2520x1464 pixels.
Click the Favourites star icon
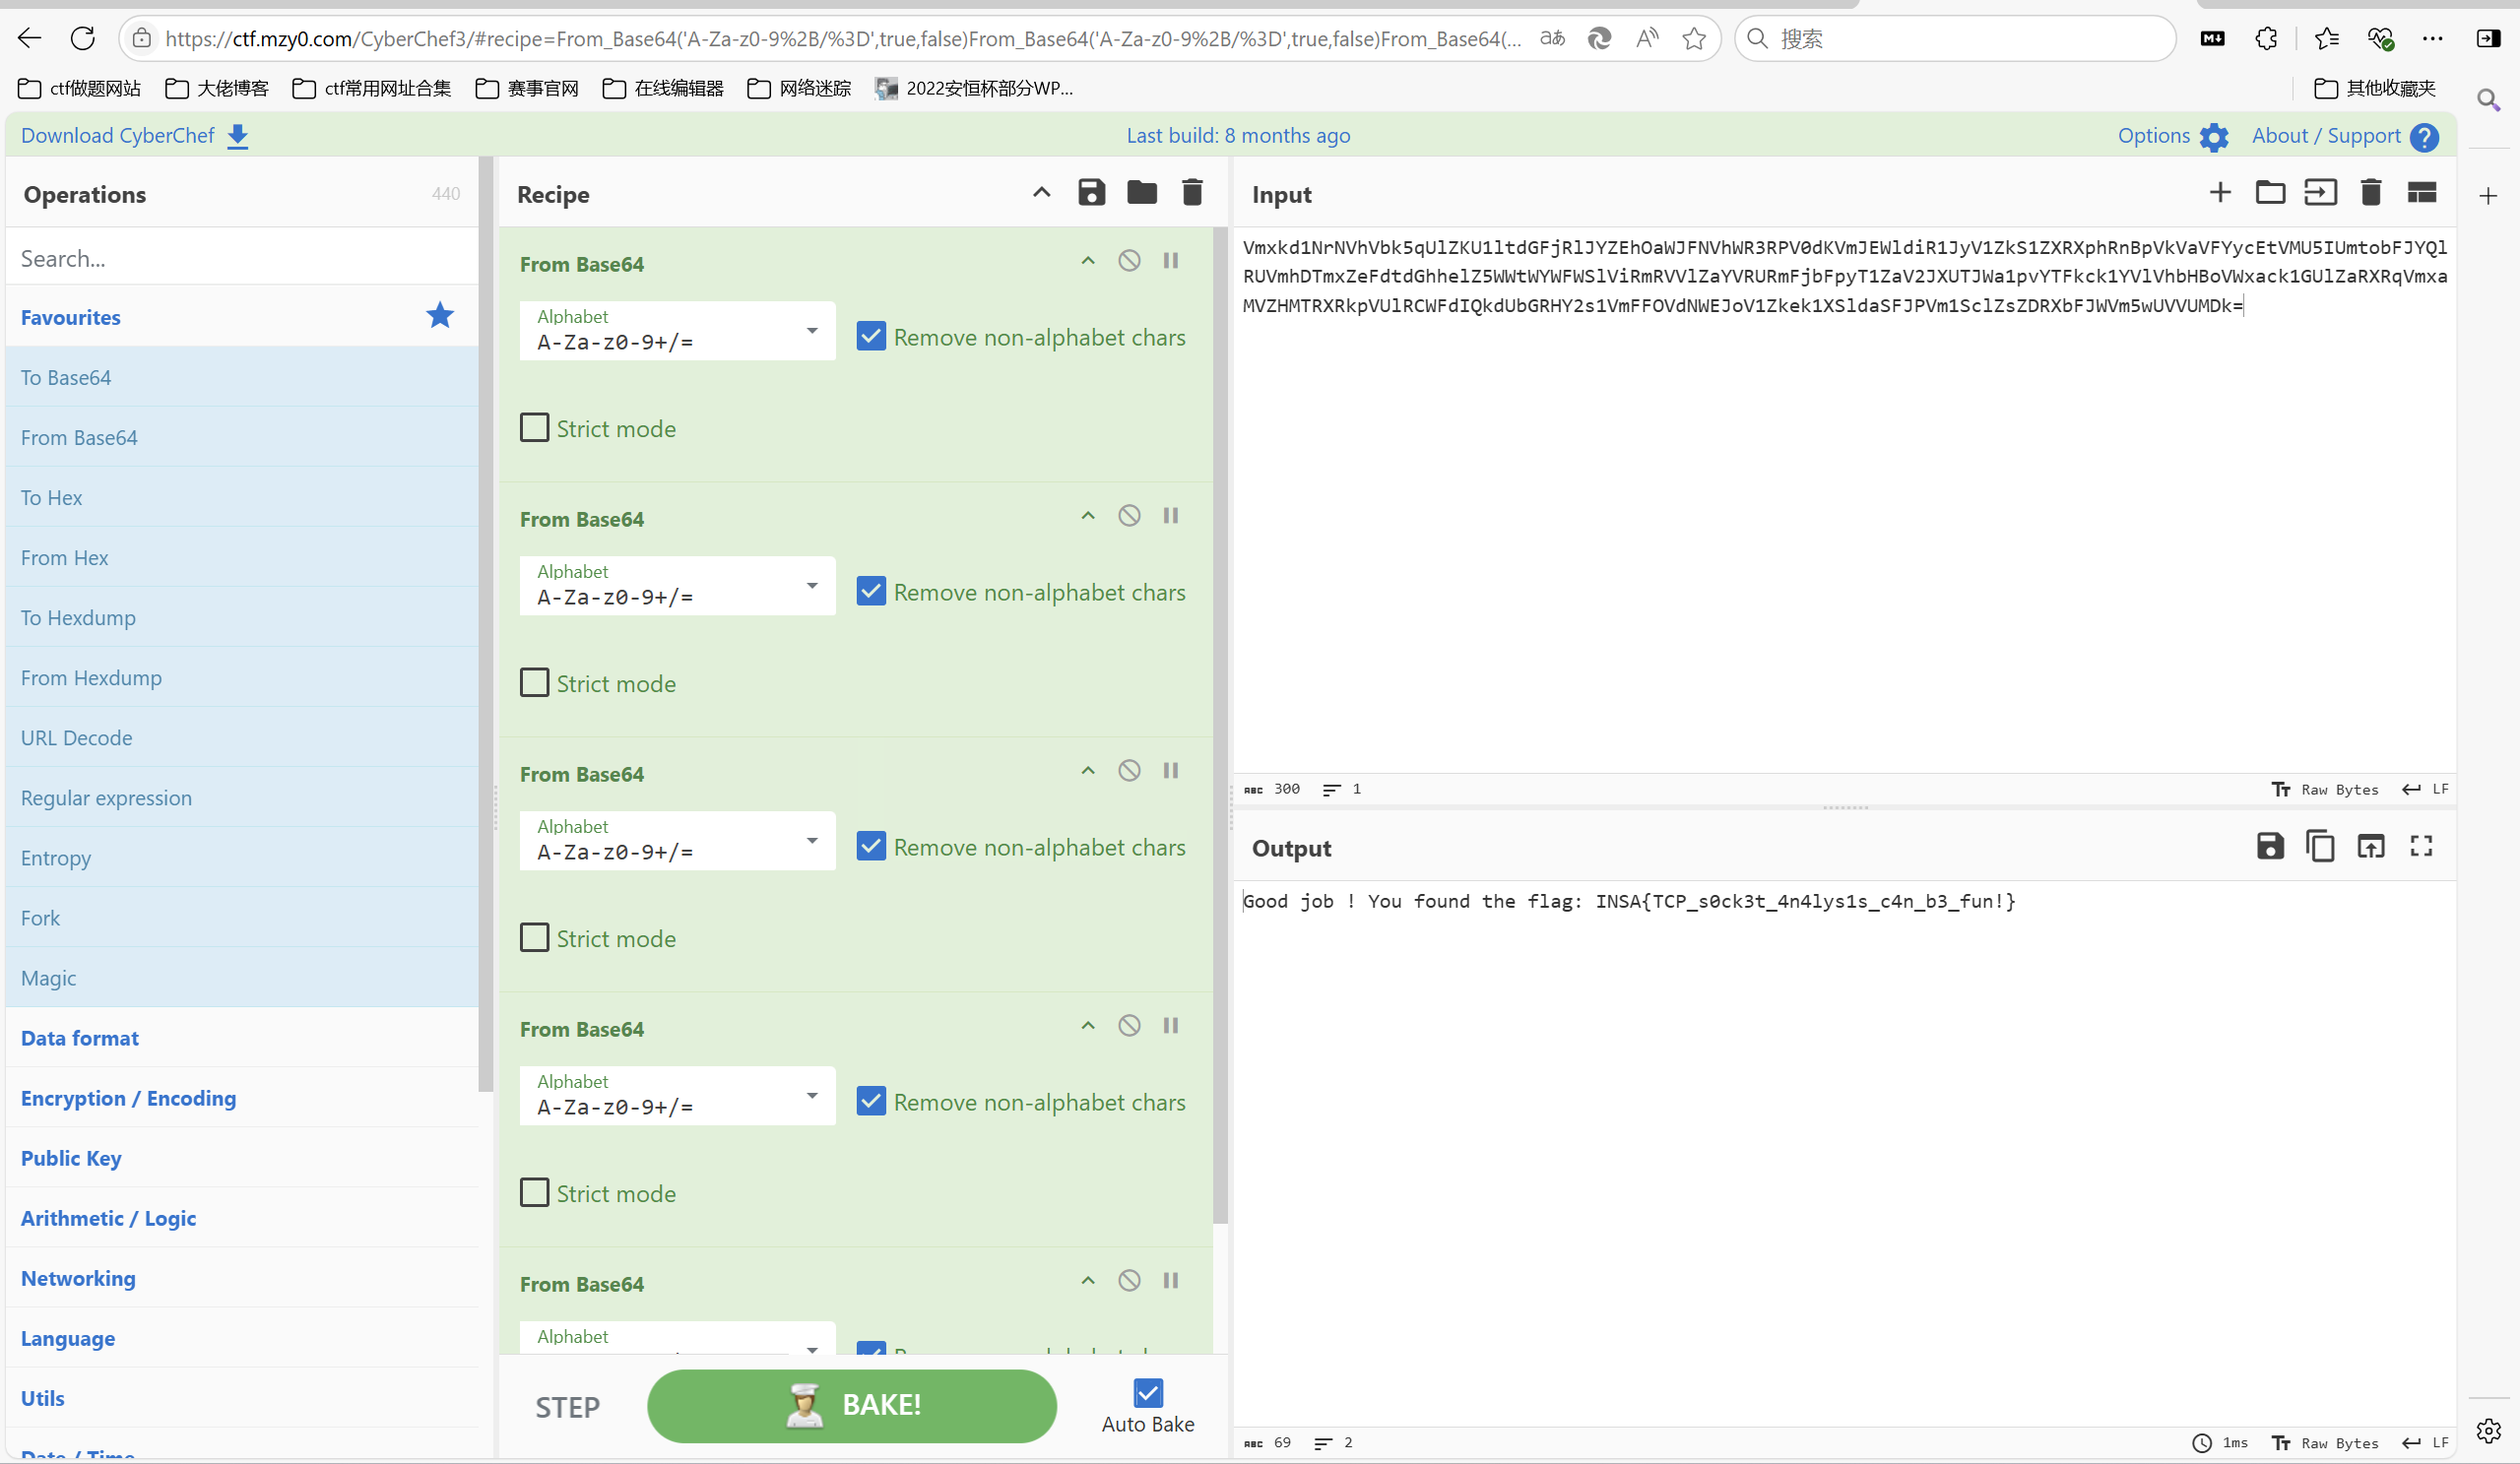440,316
